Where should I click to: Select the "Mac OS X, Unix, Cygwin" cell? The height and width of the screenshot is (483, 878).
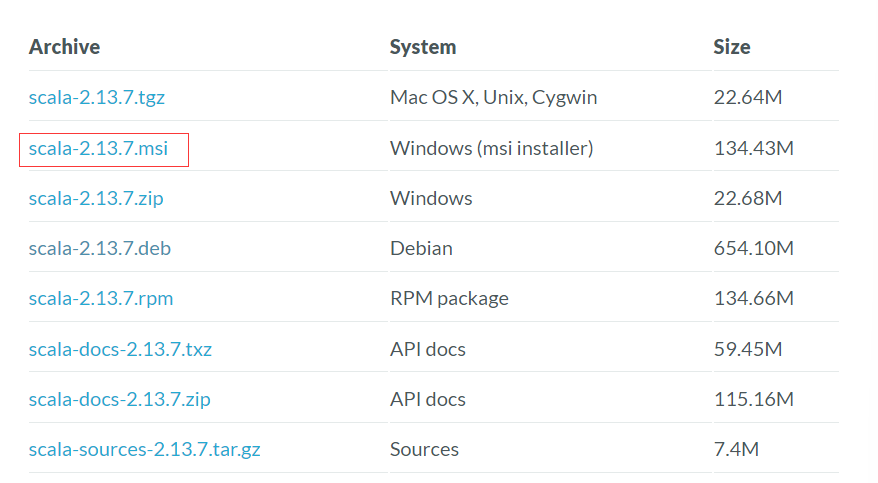coord(493,98)
